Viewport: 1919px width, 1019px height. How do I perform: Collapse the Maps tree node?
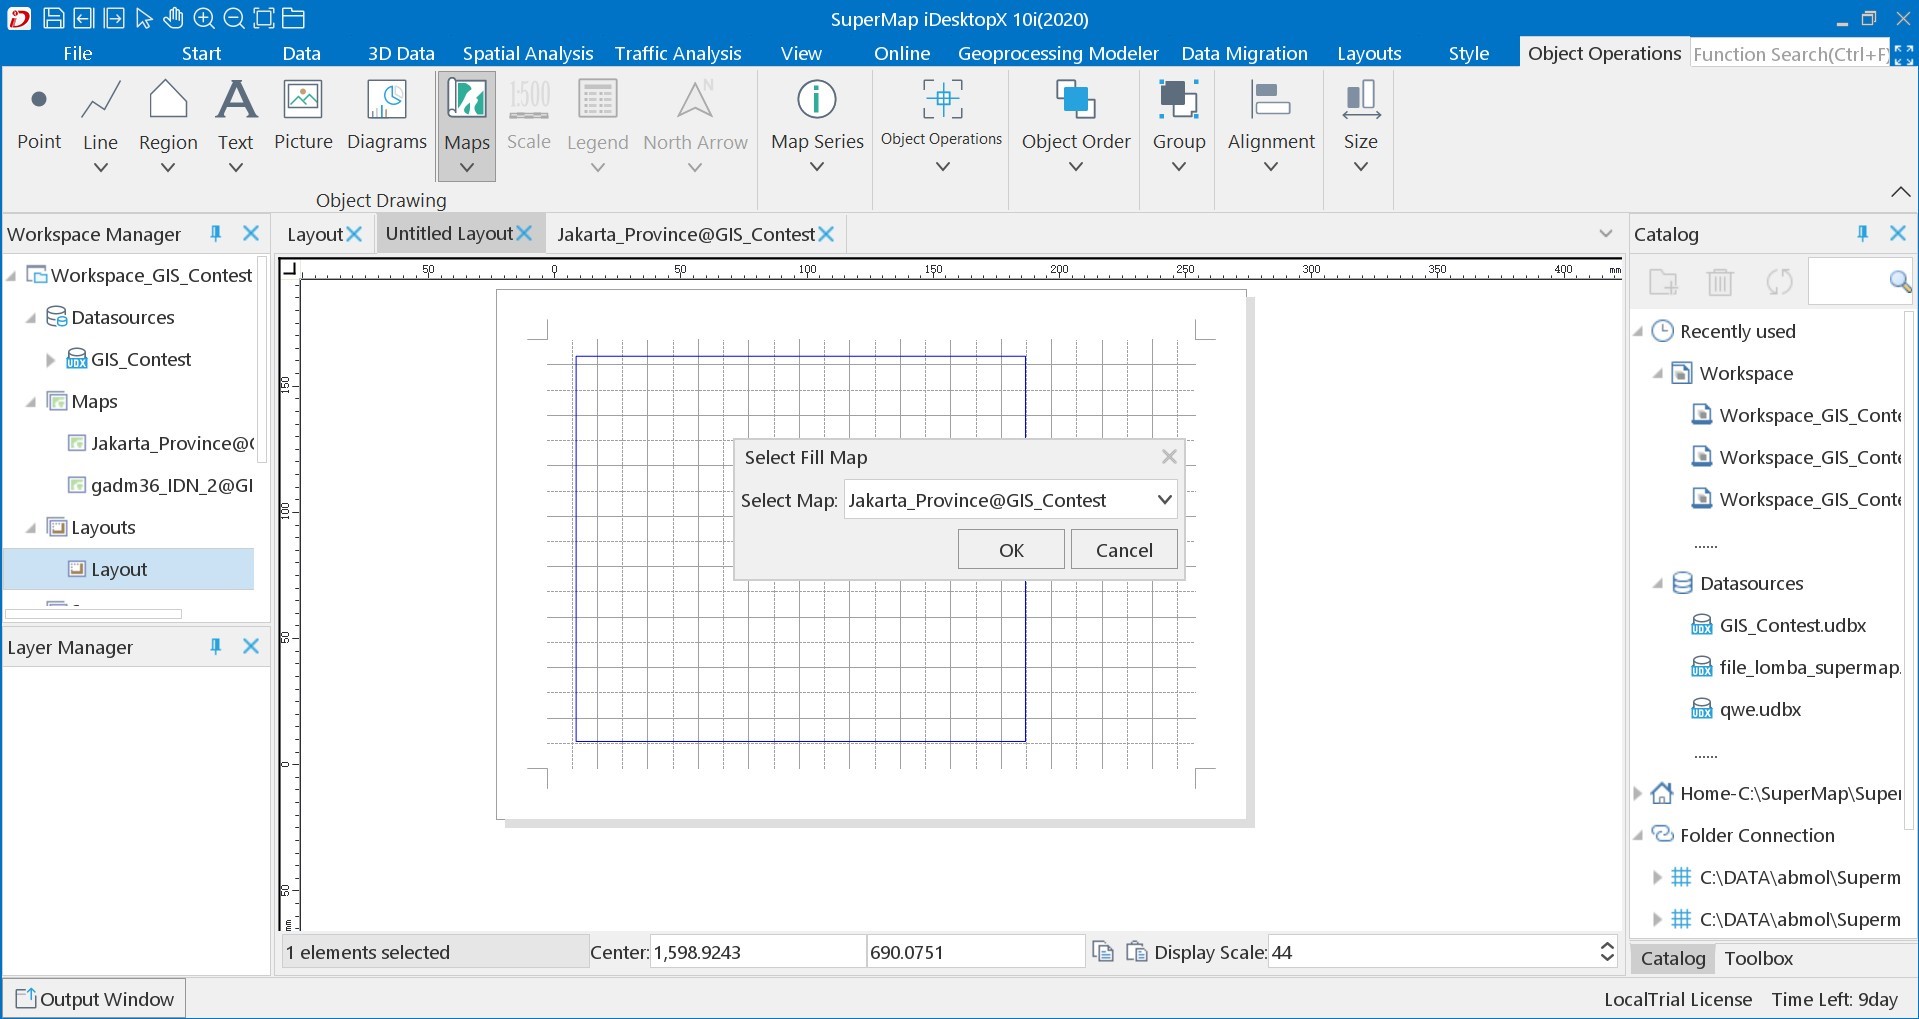[31, 402]
